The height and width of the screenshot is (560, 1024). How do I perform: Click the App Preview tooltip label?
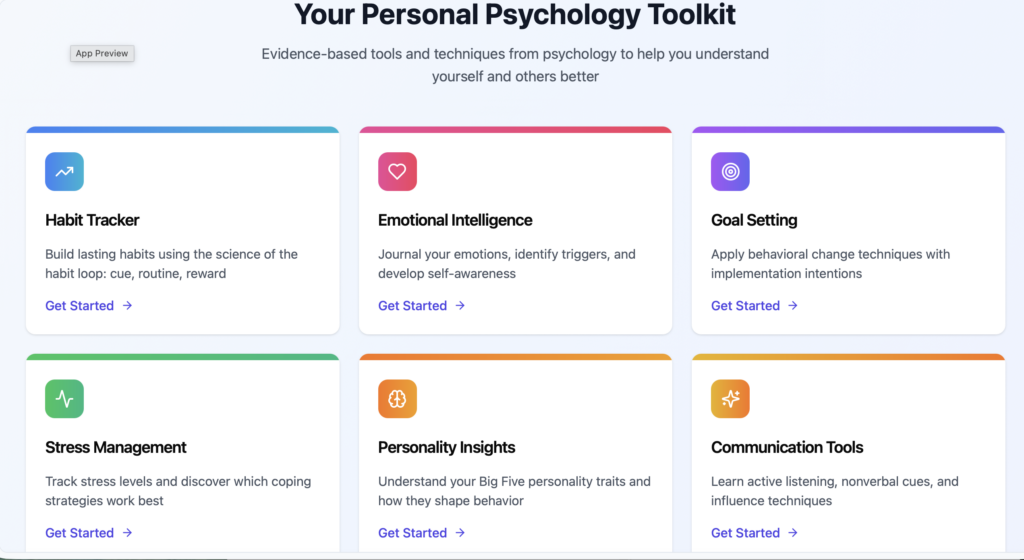[x=102, y=53]
